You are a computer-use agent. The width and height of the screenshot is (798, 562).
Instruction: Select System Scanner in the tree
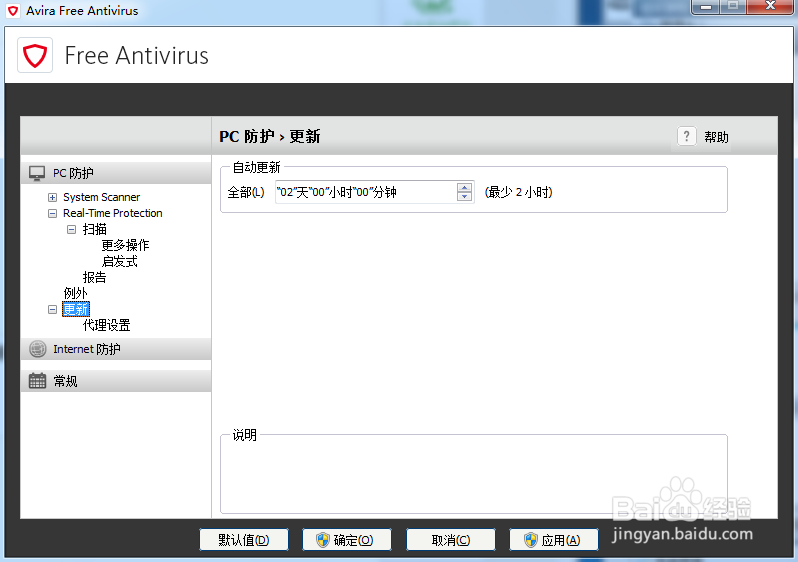point(101,197)
